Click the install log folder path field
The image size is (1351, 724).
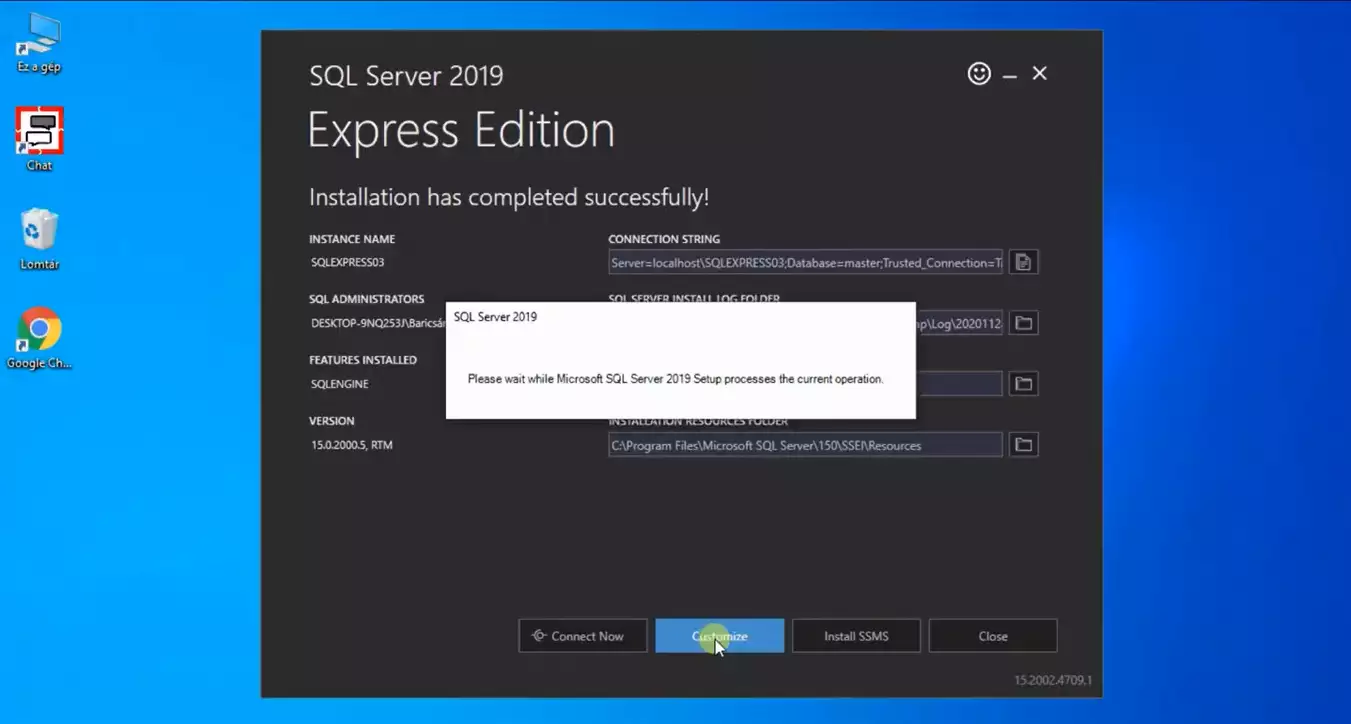[958, 323]
